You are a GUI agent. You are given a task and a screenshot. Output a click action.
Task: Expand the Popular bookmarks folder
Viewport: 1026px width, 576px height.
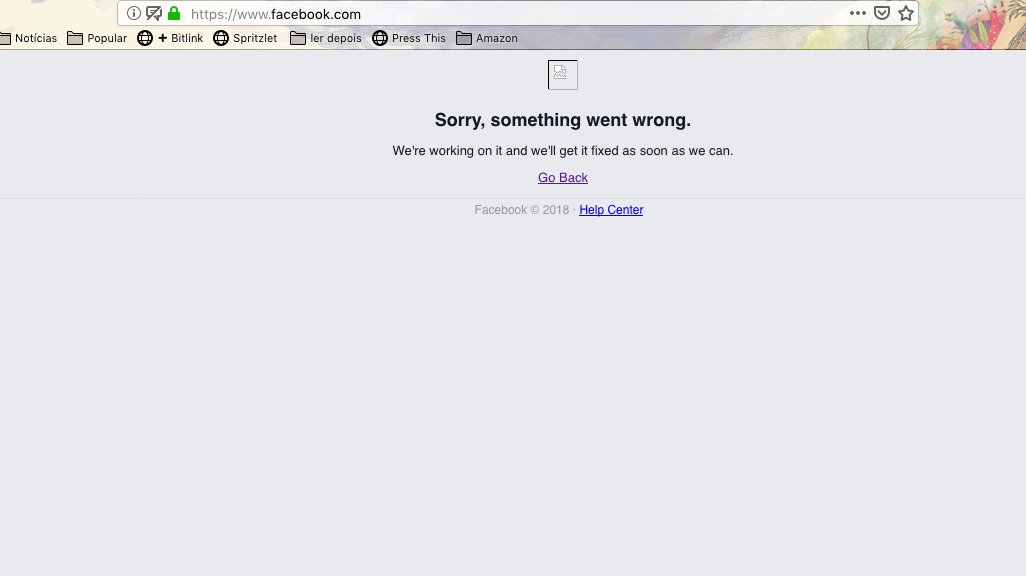pos(97,38)
